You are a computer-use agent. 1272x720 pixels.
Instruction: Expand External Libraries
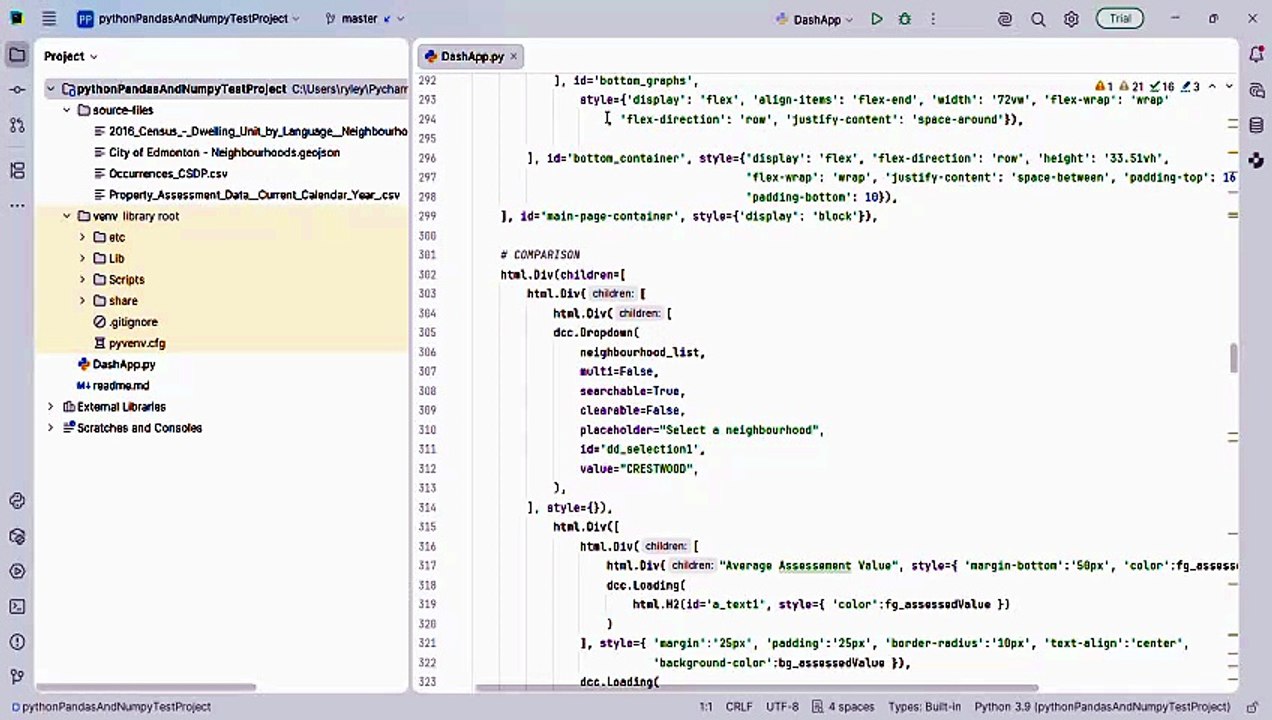50,407
